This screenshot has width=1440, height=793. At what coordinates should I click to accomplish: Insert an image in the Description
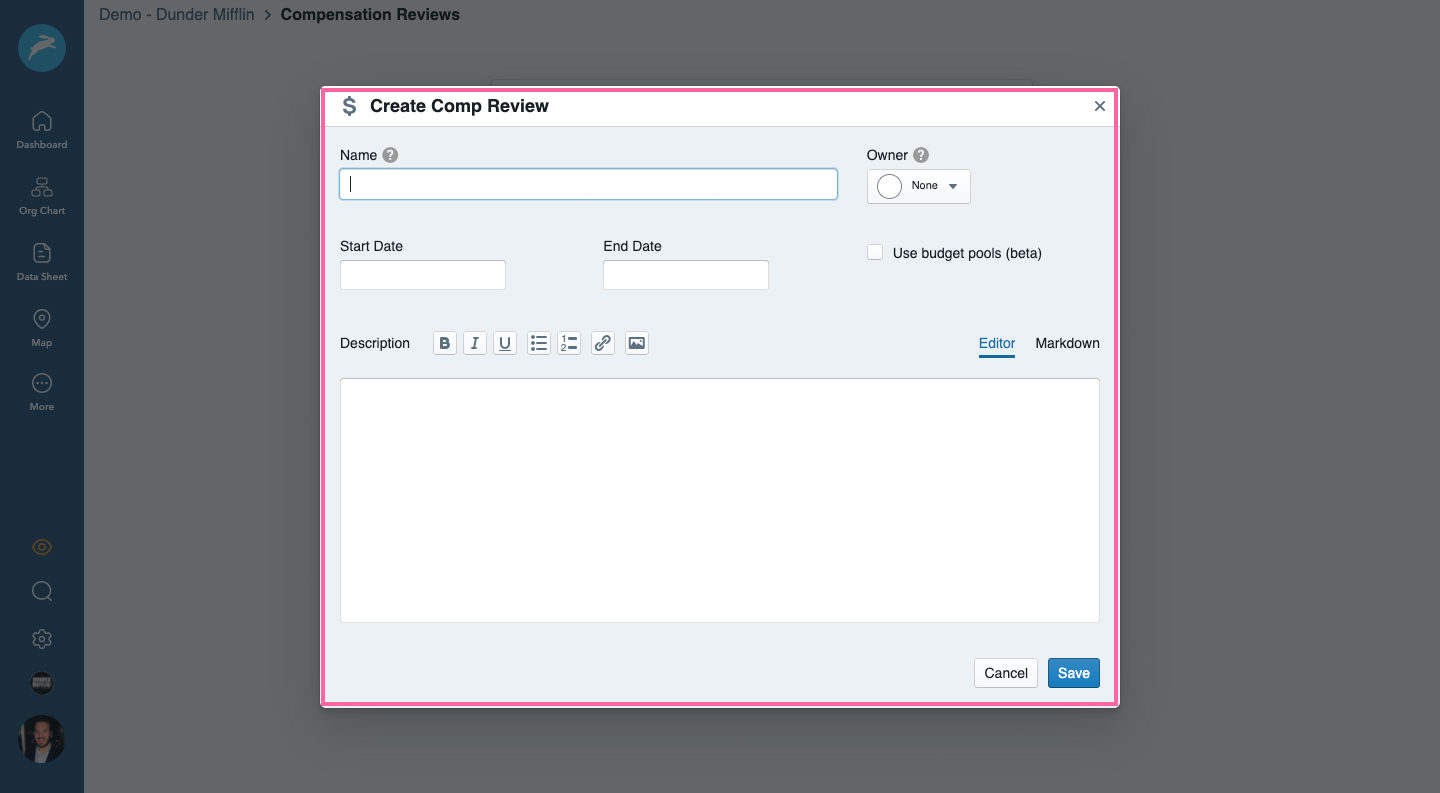click(x=637, y=343)
